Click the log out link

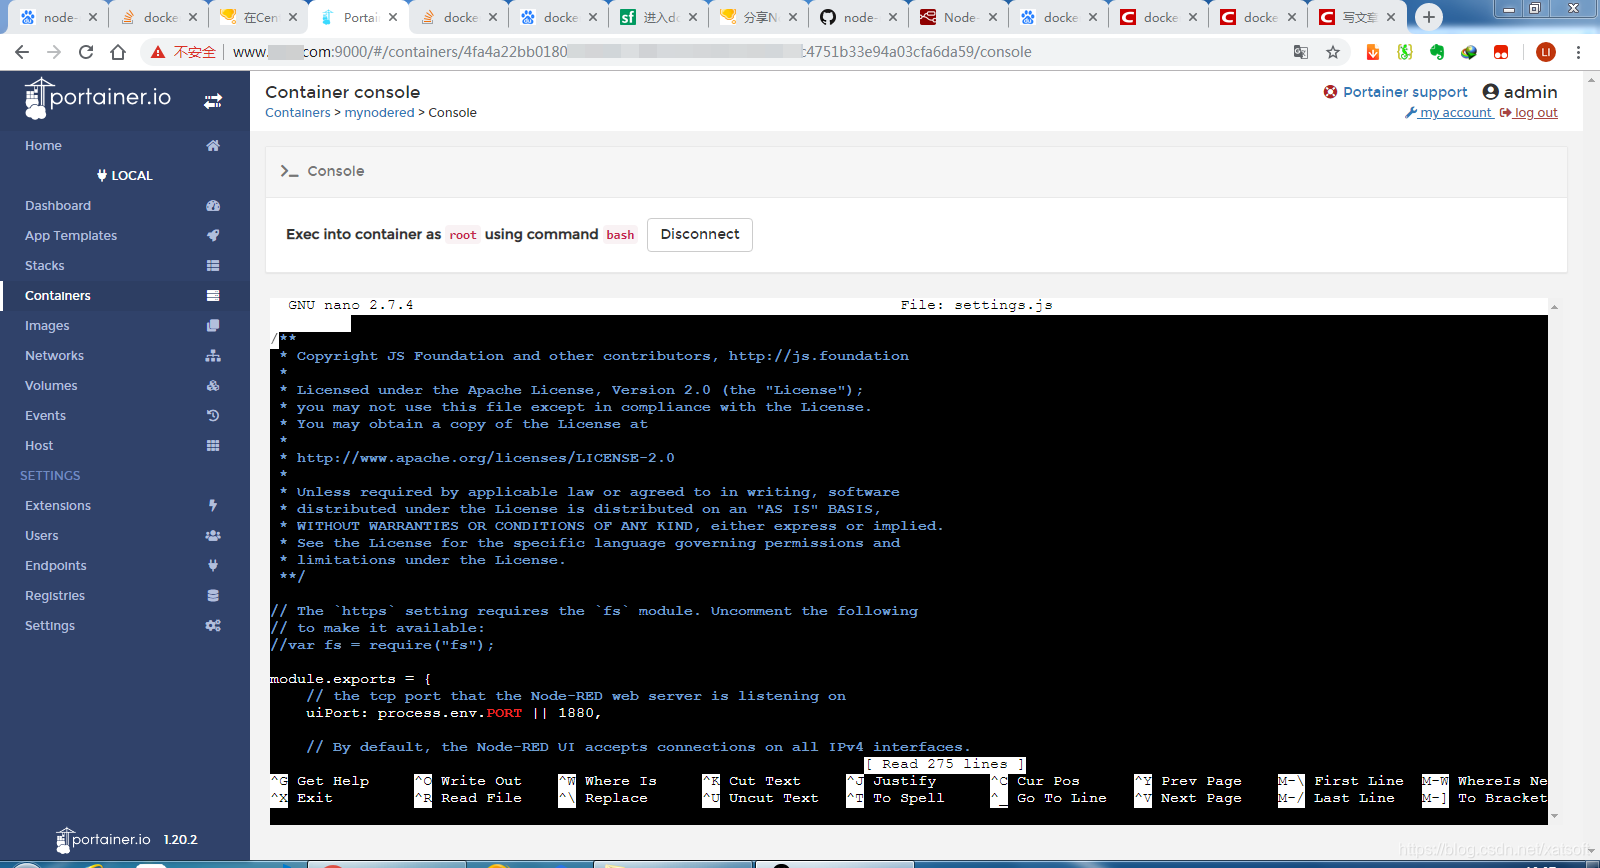click(x=1529, y=113)
